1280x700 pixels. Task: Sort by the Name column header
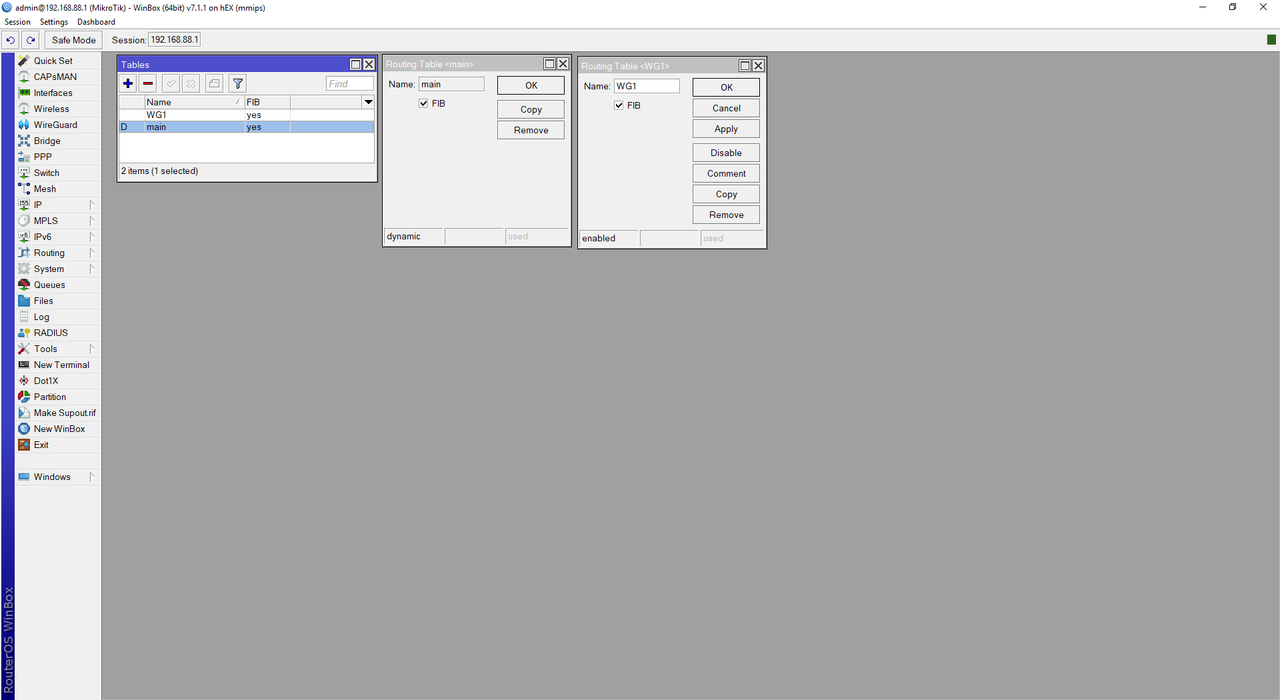(194, 102)
